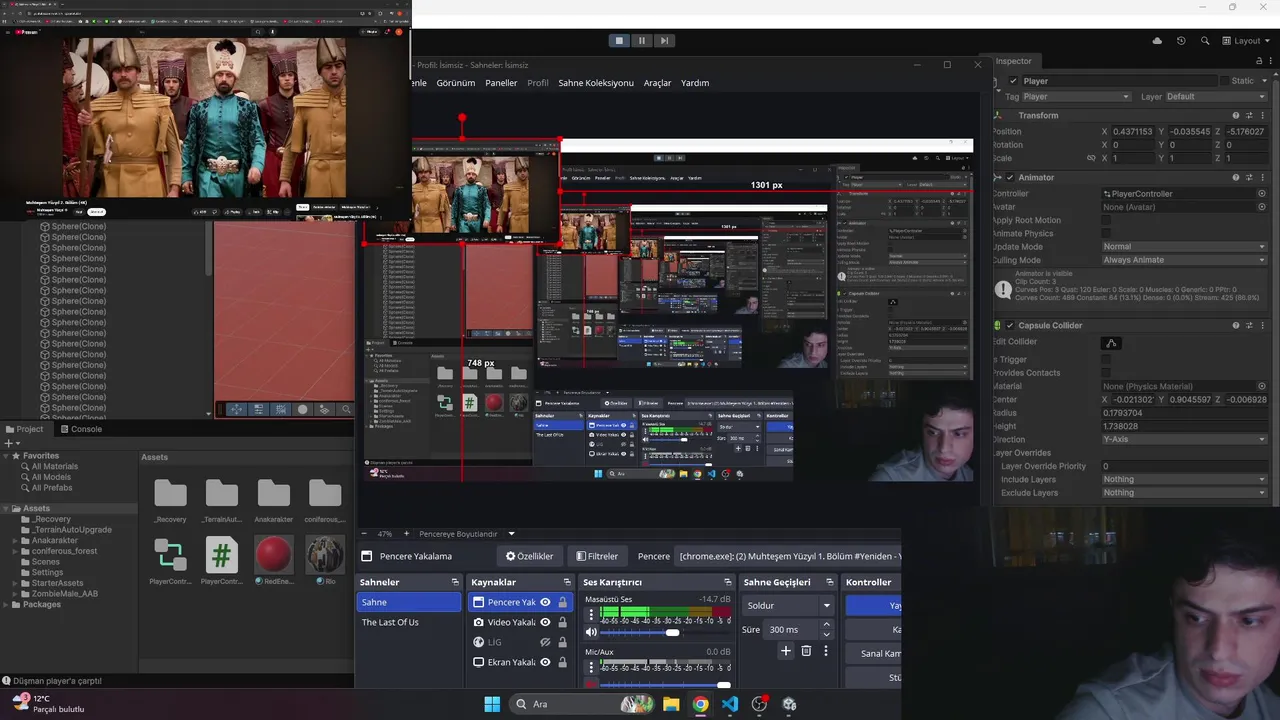Click Unity's Play button in the top toolbar

tap(619, 41)
